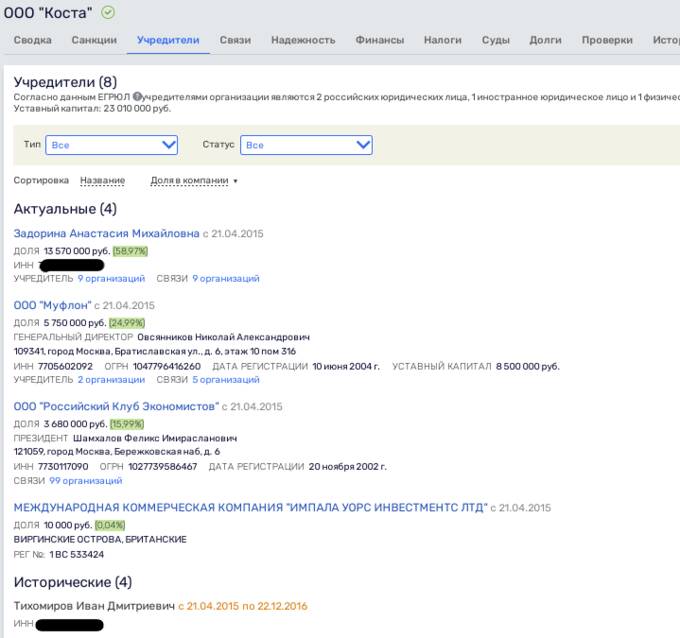Image resolution: width=680 pixels, height=638 pixels.
Task: Open the ООО "Муфлон" company link
Action: point(52,305)
